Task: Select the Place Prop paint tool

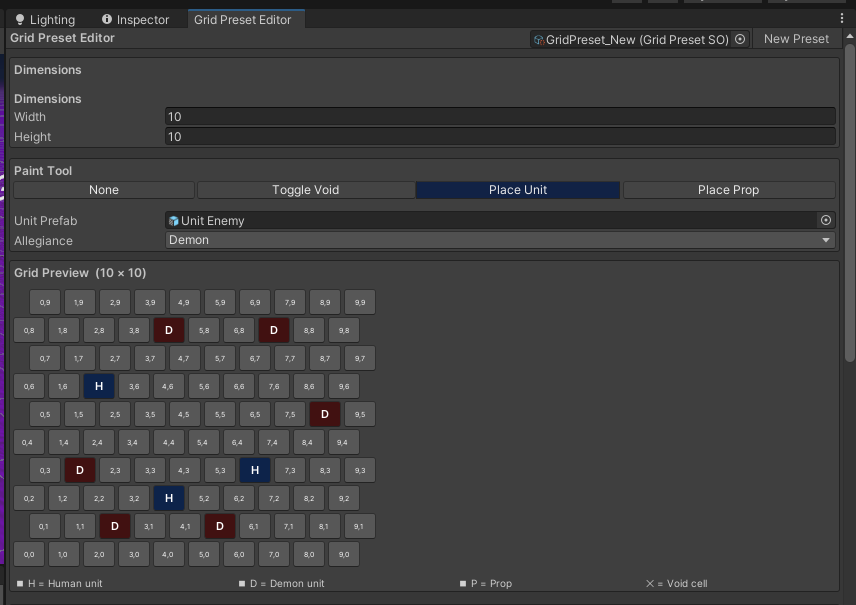Action: click(x=729, y=190)
